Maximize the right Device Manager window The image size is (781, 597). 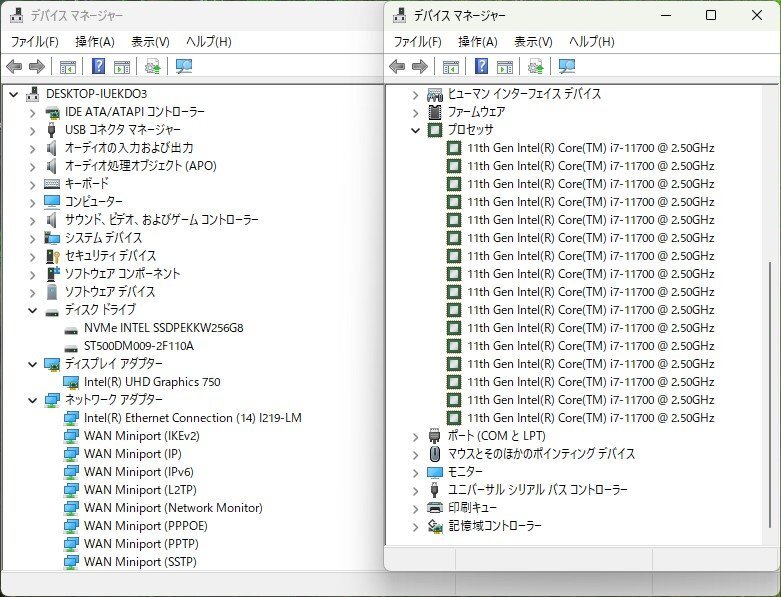pyautogui.click(x=711, y=15)
